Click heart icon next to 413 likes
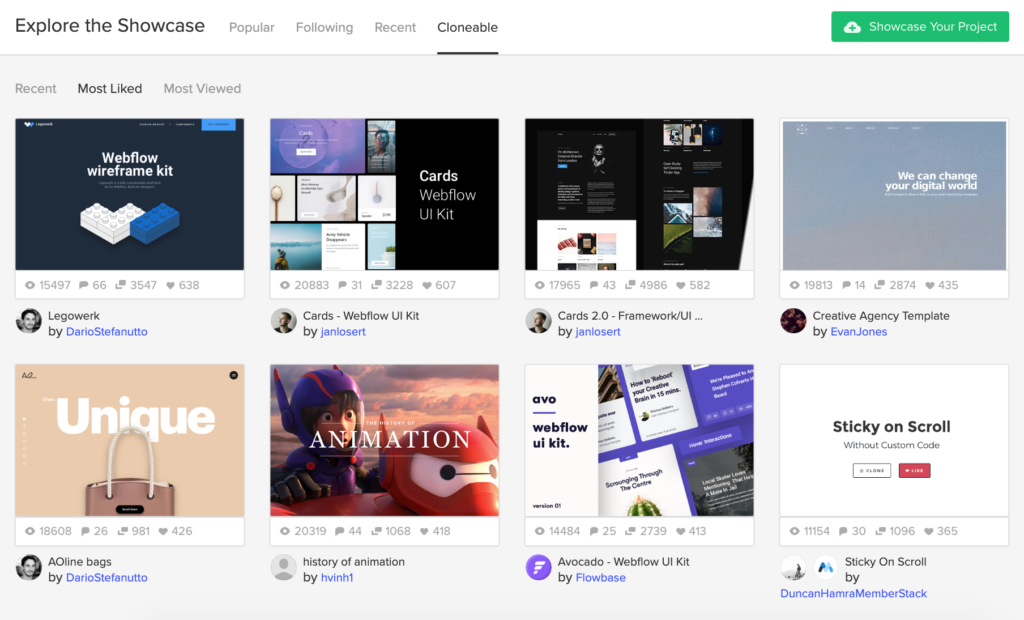This screenshot has width=1024, height=620. click(680, 532)
